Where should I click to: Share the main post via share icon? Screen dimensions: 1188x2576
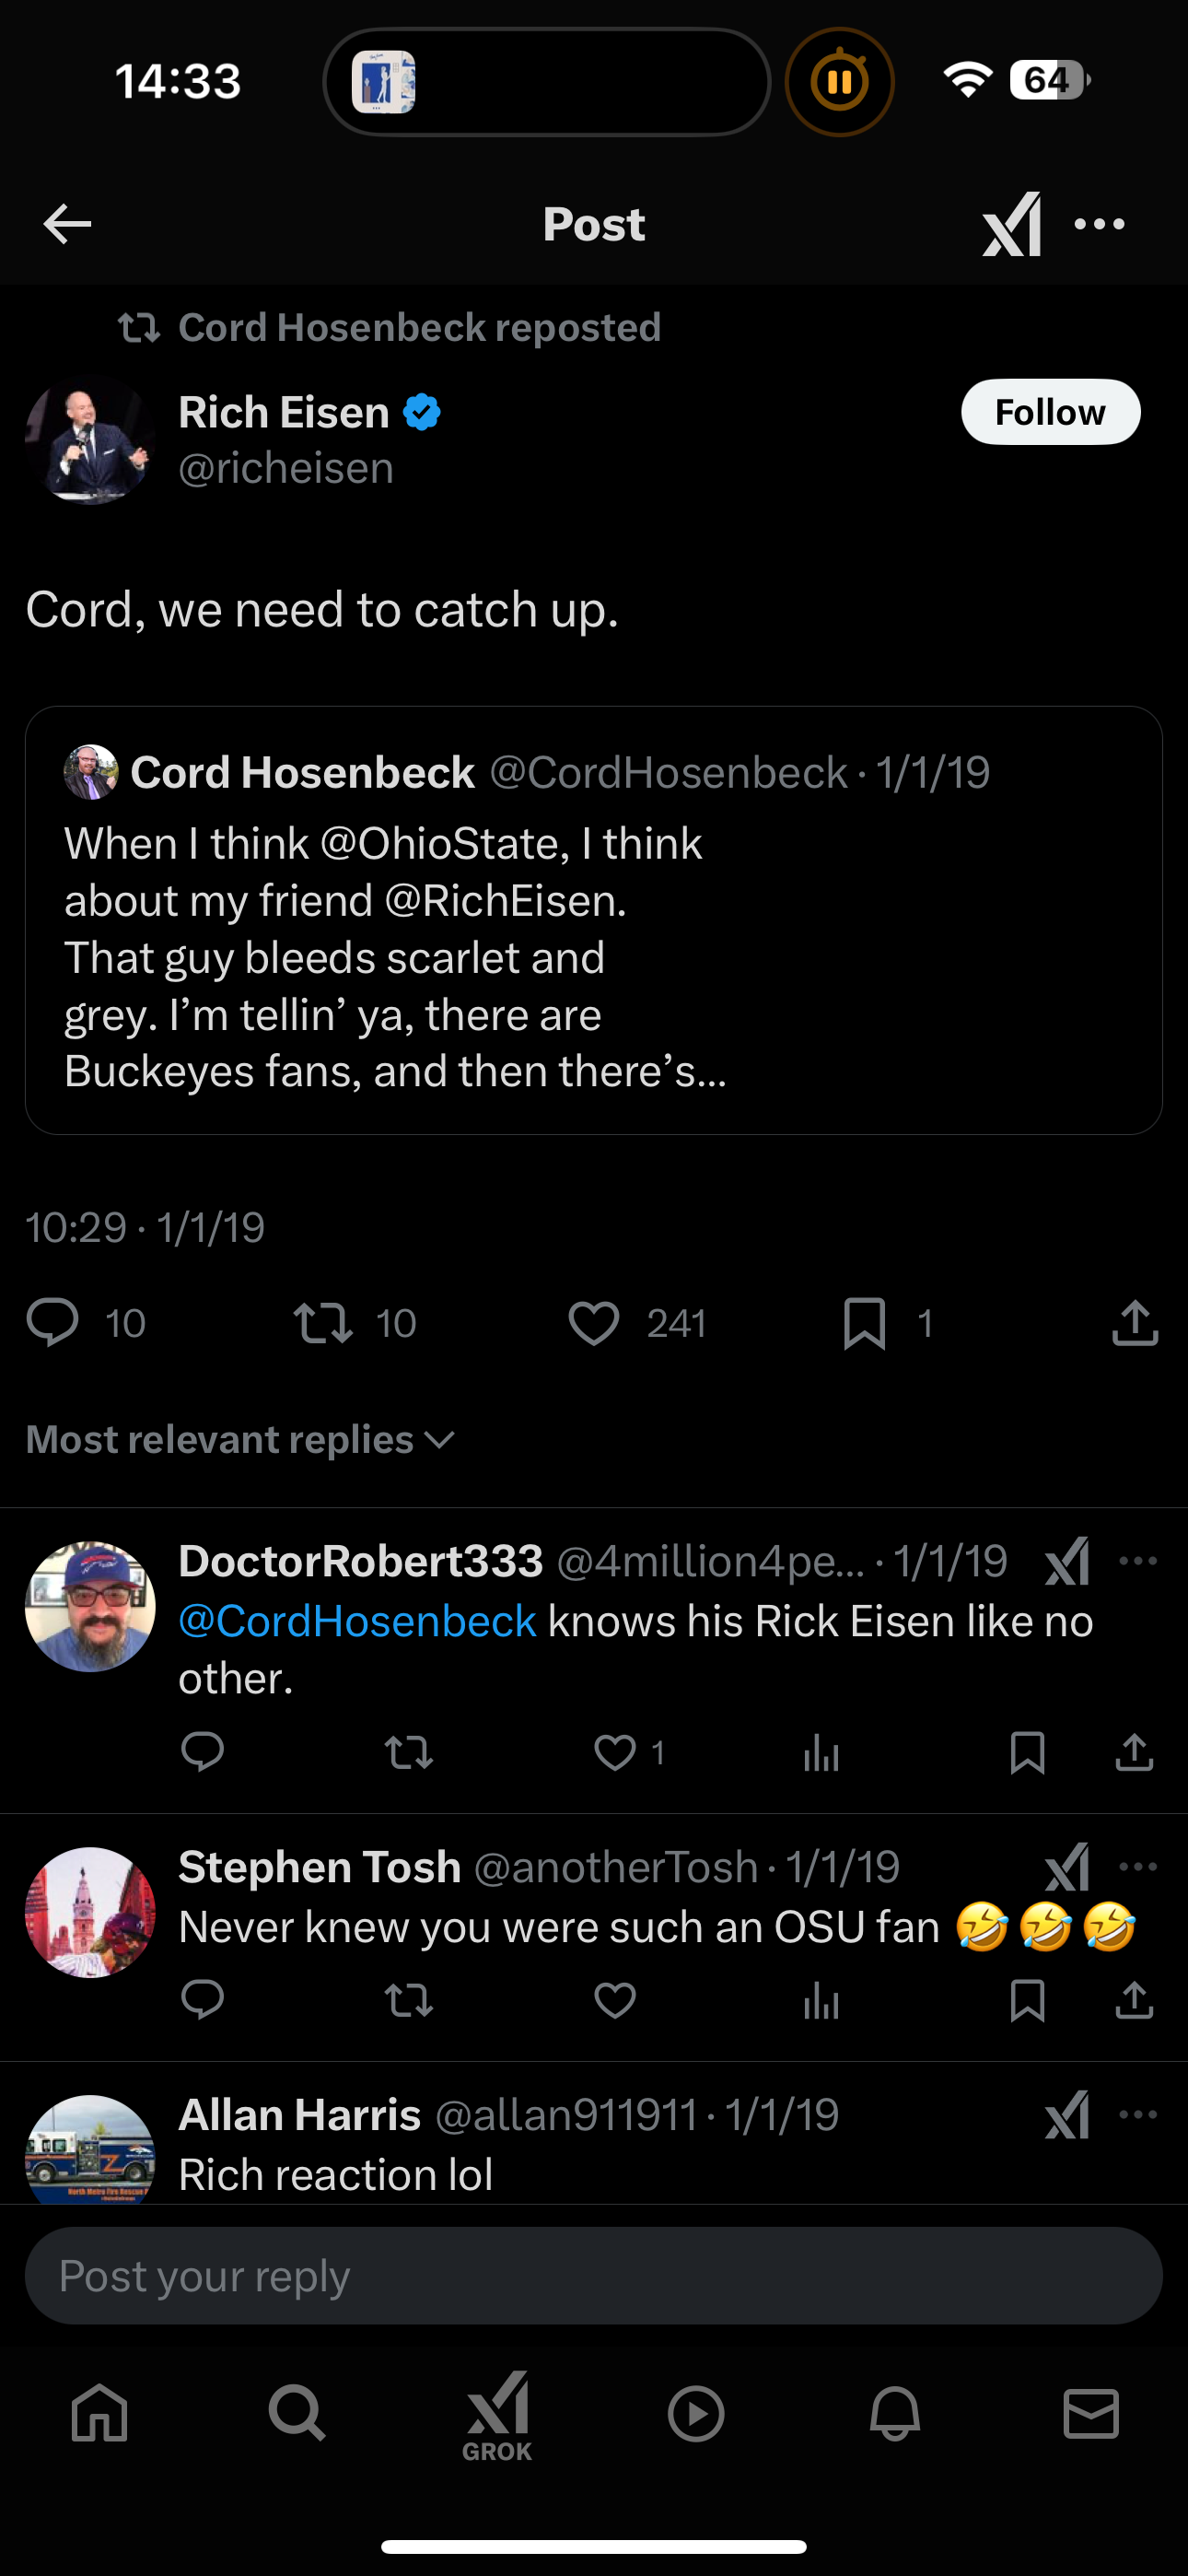pyautogui.click(x=1134, y=1323)
